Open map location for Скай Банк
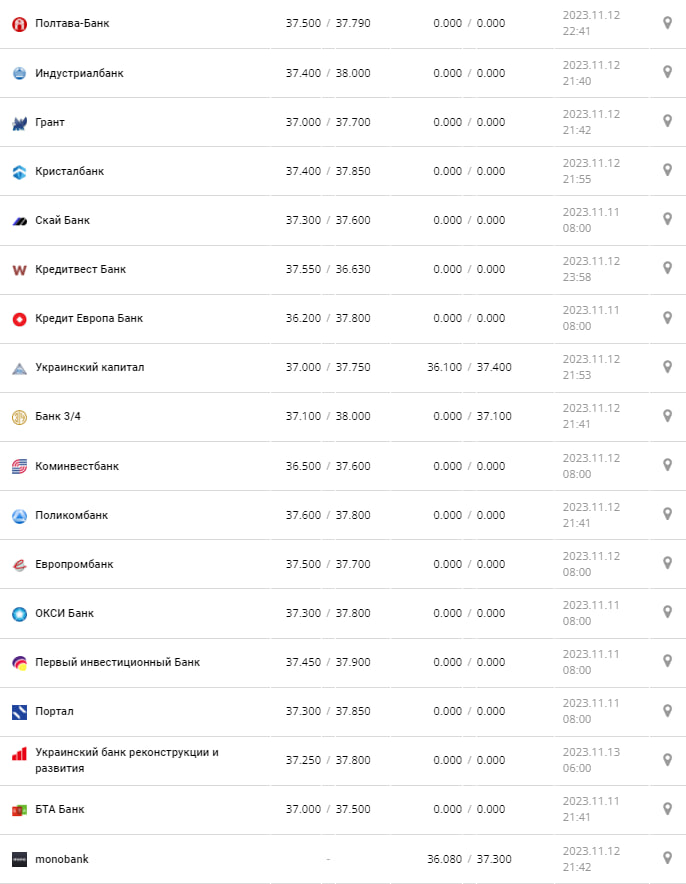The width and height of the screenshot is (686, 884). (667, 219)
